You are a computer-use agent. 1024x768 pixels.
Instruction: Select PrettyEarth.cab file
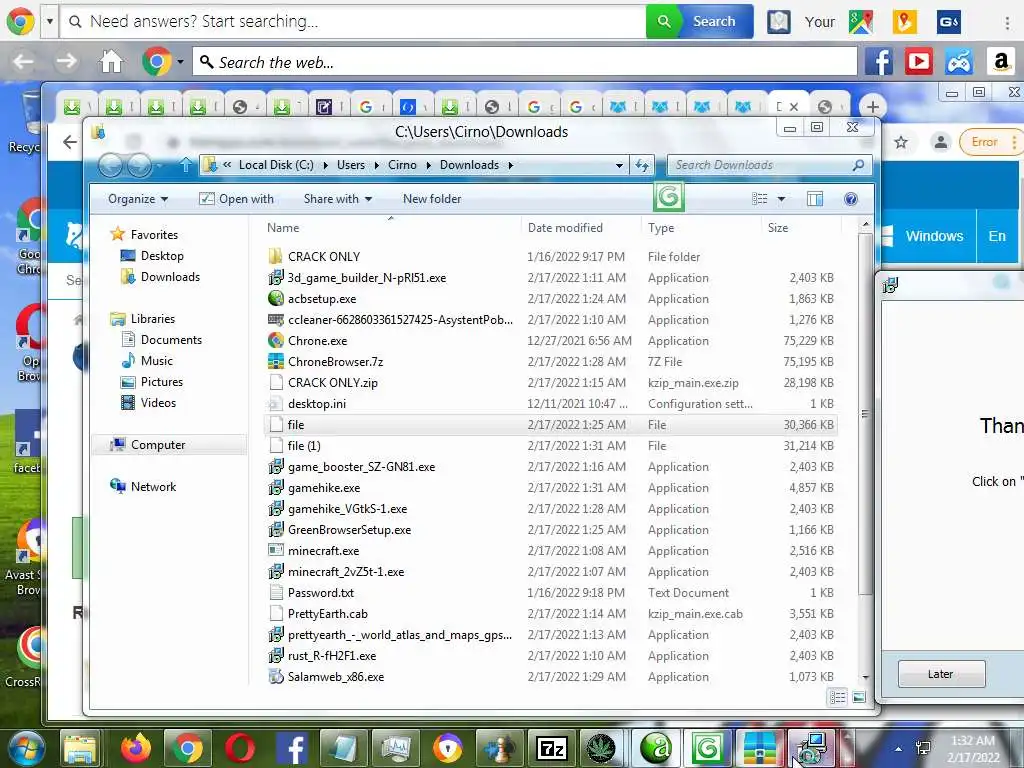click(327, 614)
